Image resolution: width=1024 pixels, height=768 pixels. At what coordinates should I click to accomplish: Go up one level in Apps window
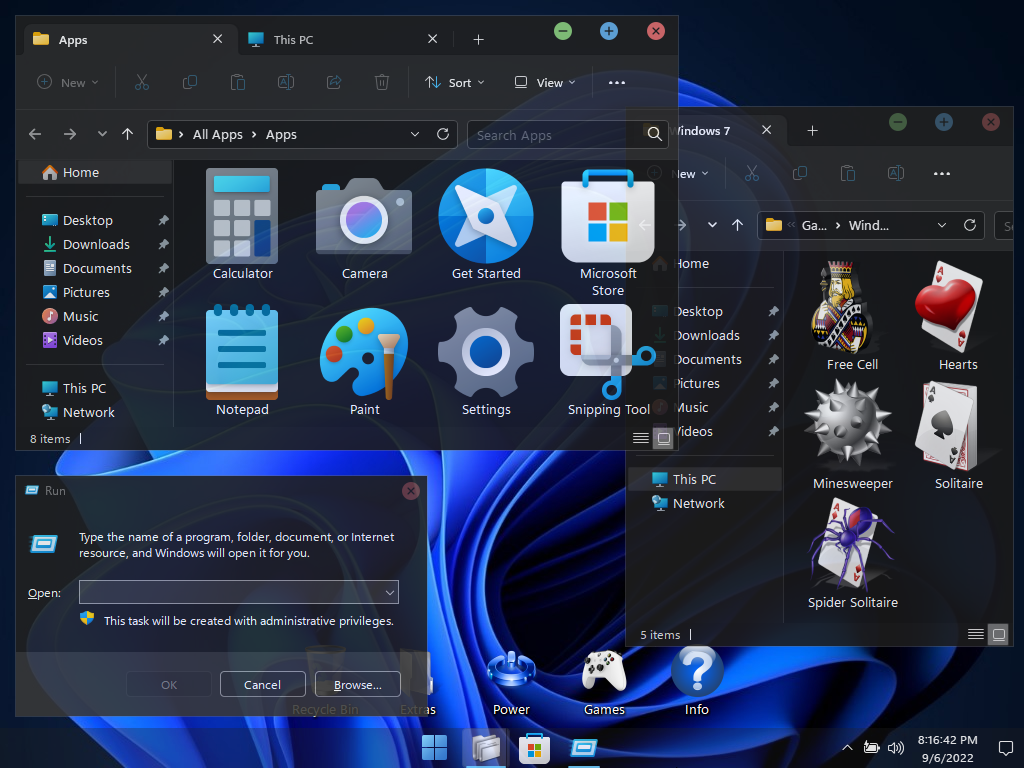coord(127,135)
